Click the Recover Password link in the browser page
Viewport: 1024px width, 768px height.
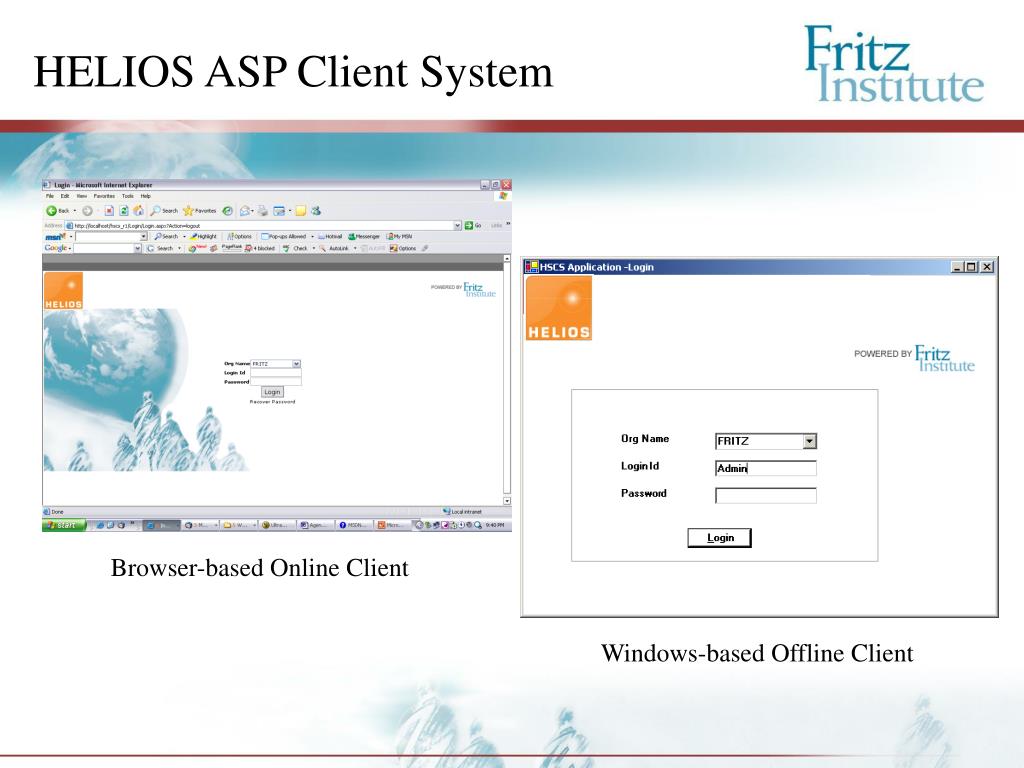[x=272, y=402]
